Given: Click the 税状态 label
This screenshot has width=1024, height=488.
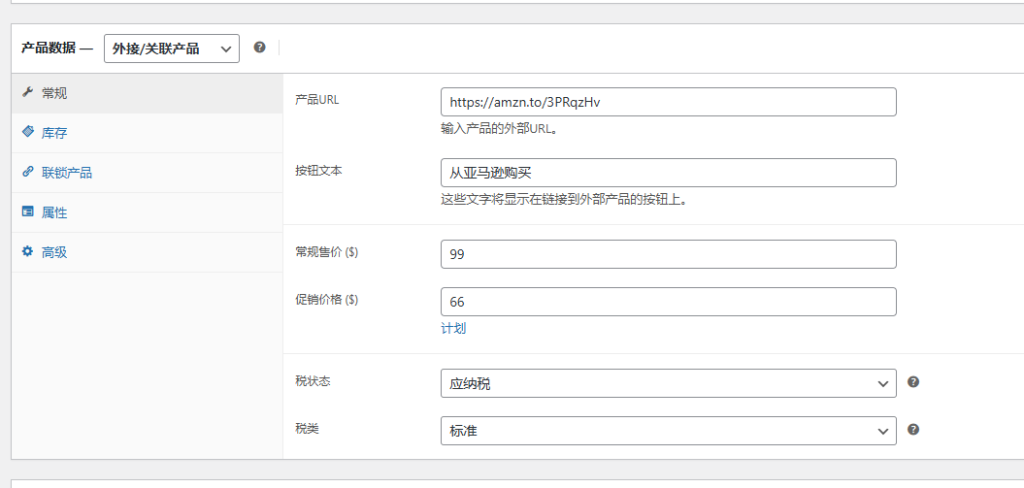Looking at the screenshot, I should [313, 382].
